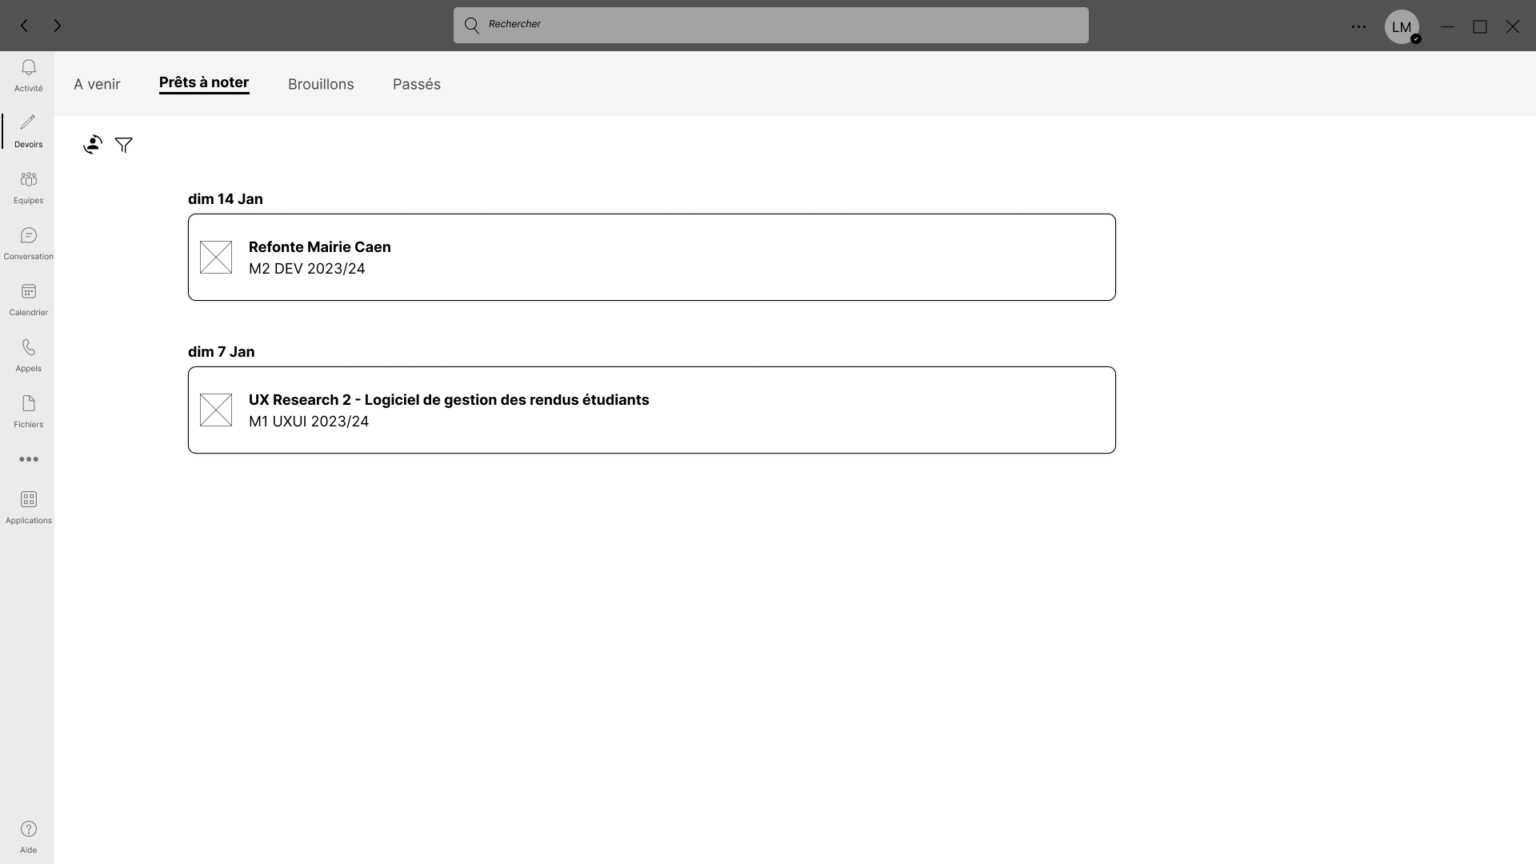The height and width of the screenshot is (864, 1536).
Task: Expand the sidebar three-dots more menu
Action: 28,459
